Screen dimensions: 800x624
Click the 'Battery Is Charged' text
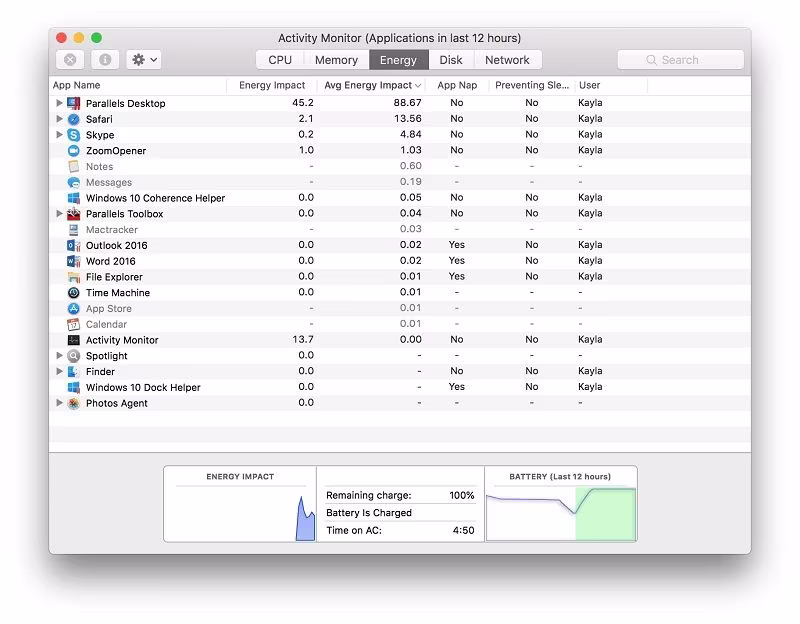point(368,513)
